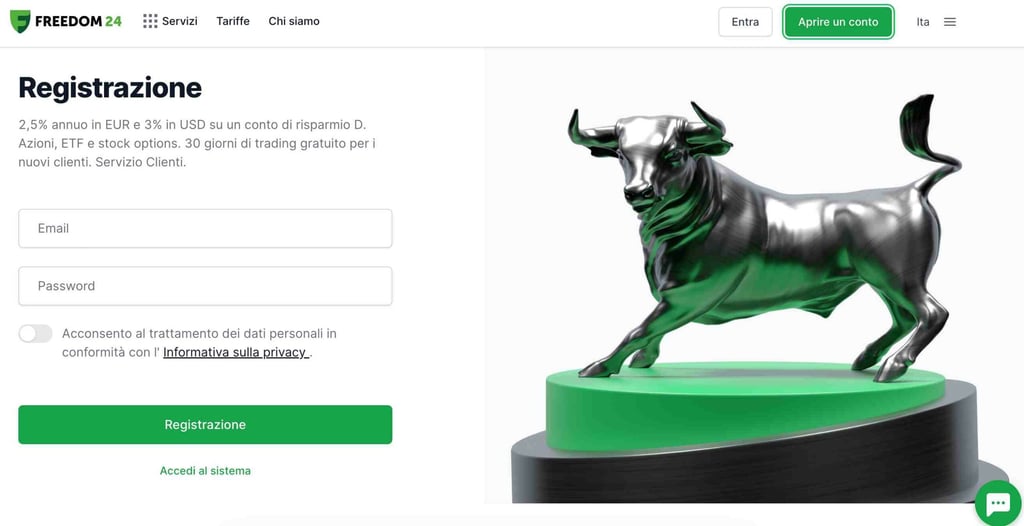Click the green pedestal under the bull
Image resolution: width=1024 pixels, height=526 pixels.
click(x=744, y=405)
